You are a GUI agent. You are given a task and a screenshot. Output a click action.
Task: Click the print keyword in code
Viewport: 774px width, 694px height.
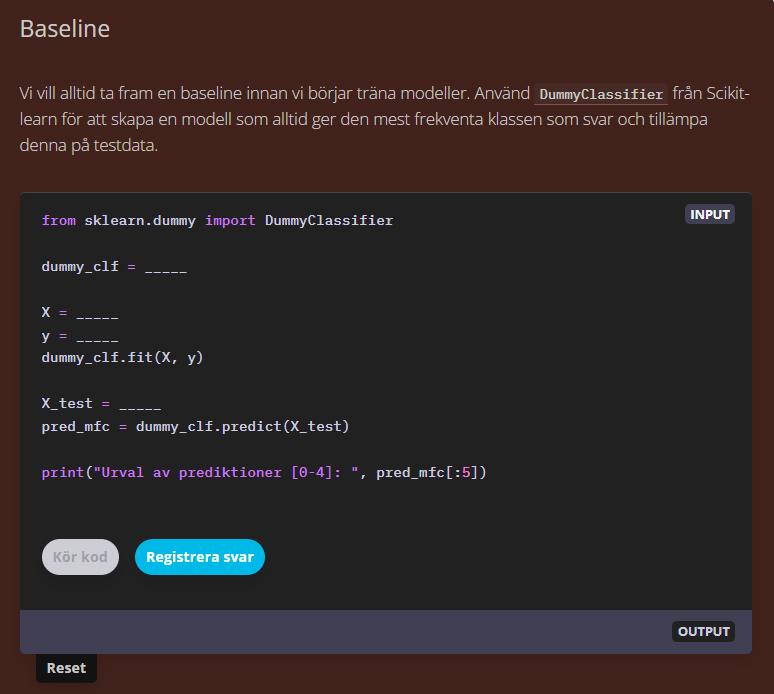[x=62, y=472]
